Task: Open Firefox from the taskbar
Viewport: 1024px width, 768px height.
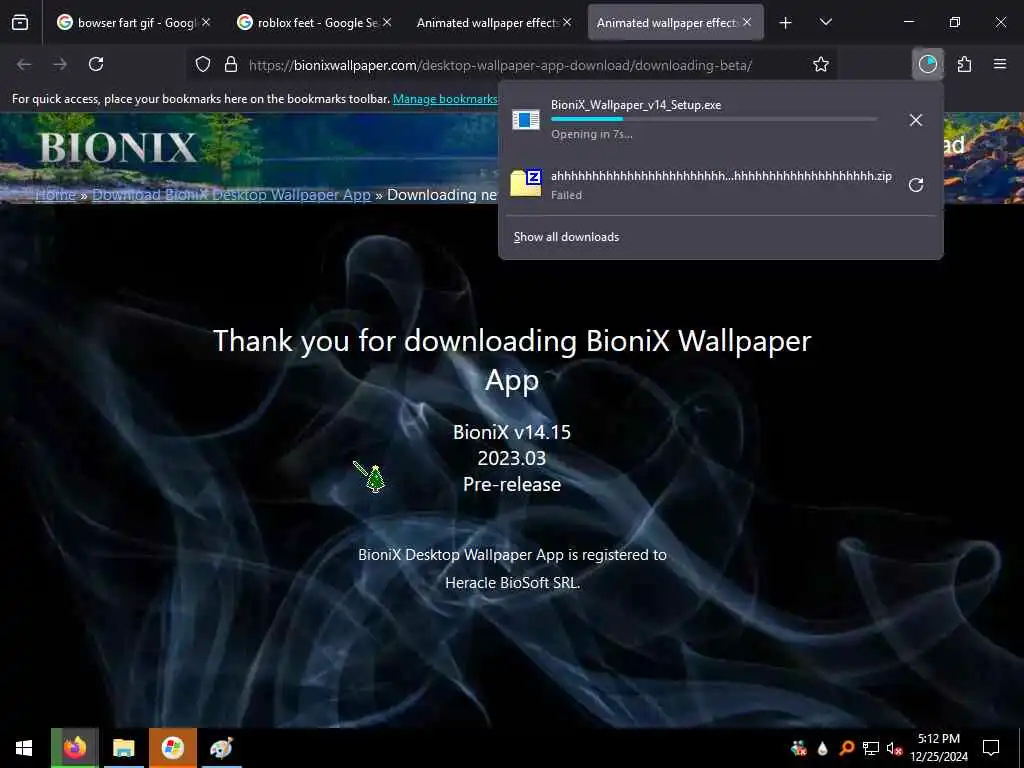Action: click(75, 748)
